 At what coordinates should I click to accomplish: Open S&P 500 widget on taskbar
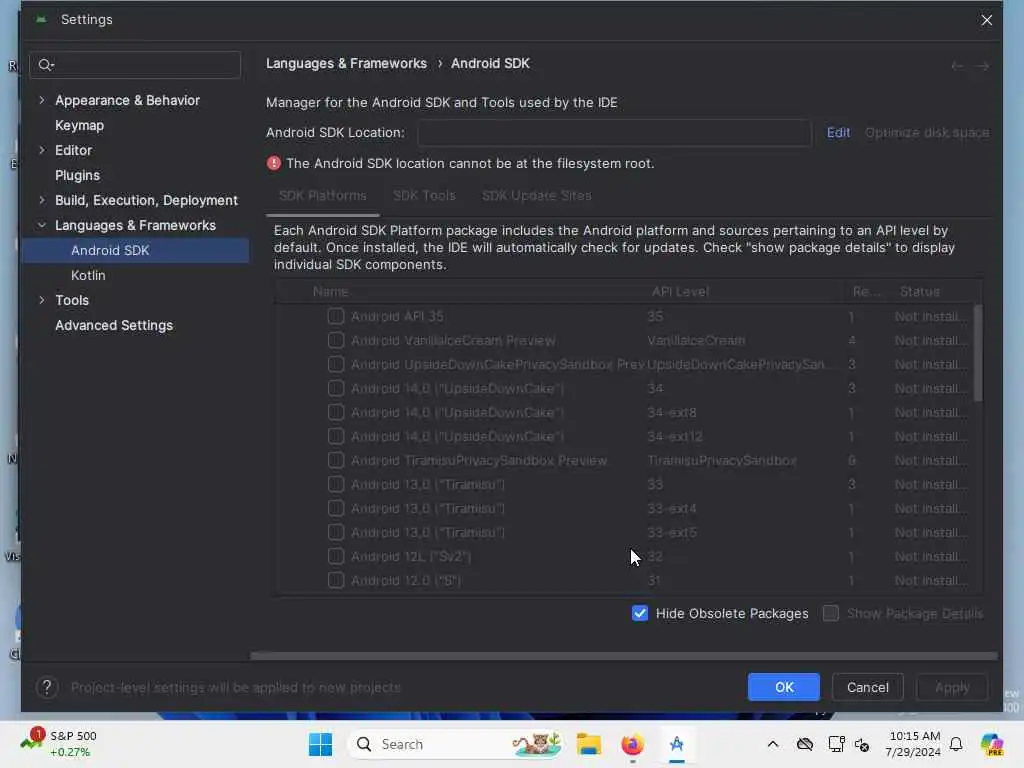[59, 744]
